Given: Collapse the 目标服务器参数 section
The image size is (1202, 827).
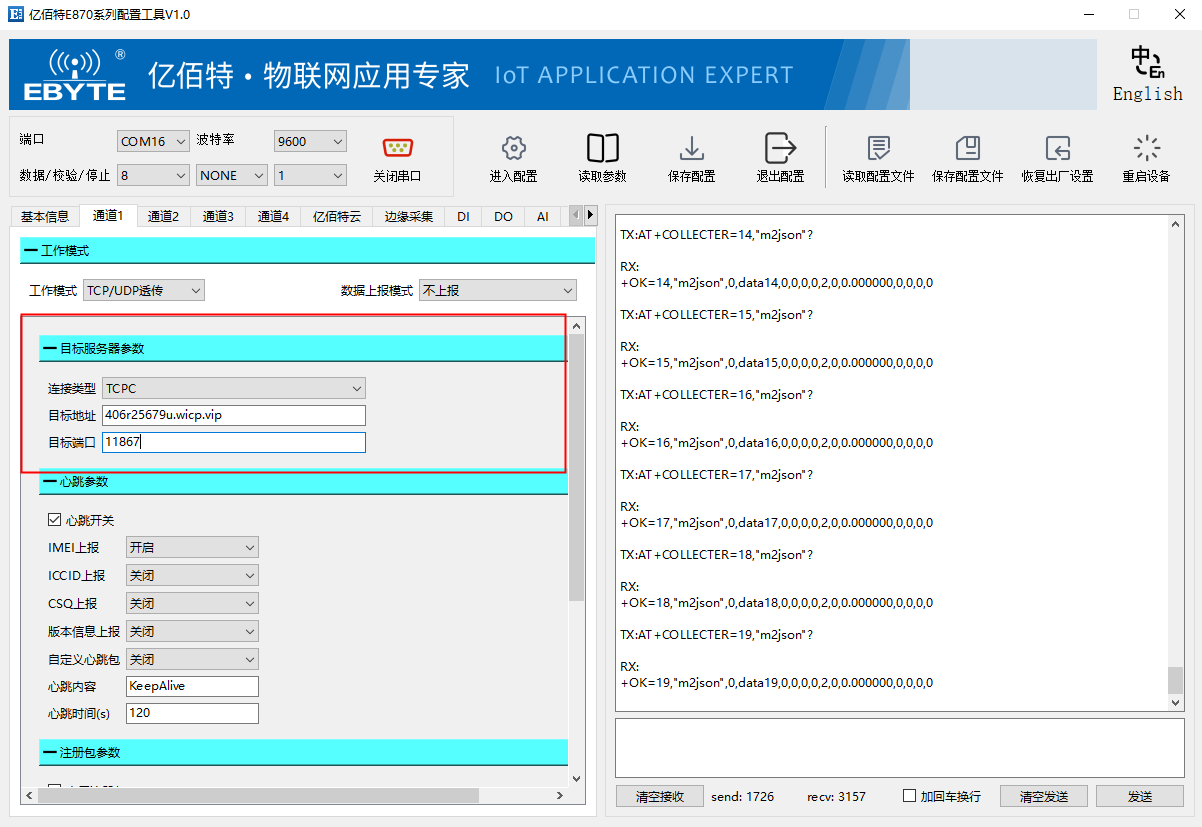Looking at the screenshot, I should point(50,348).
